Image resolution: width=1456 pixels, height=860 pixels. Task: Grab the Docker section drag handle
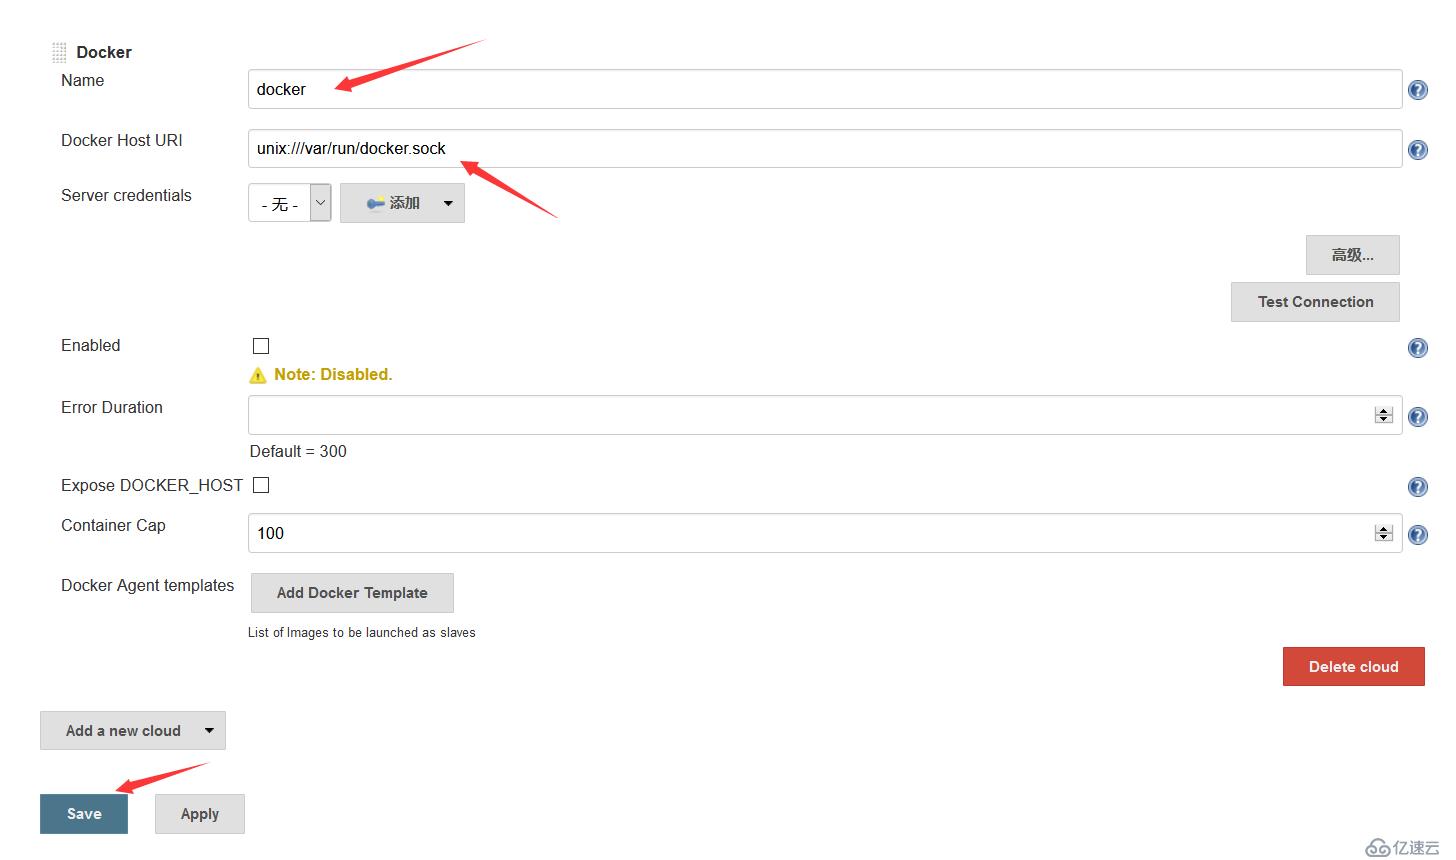click(x=59, y=52)
